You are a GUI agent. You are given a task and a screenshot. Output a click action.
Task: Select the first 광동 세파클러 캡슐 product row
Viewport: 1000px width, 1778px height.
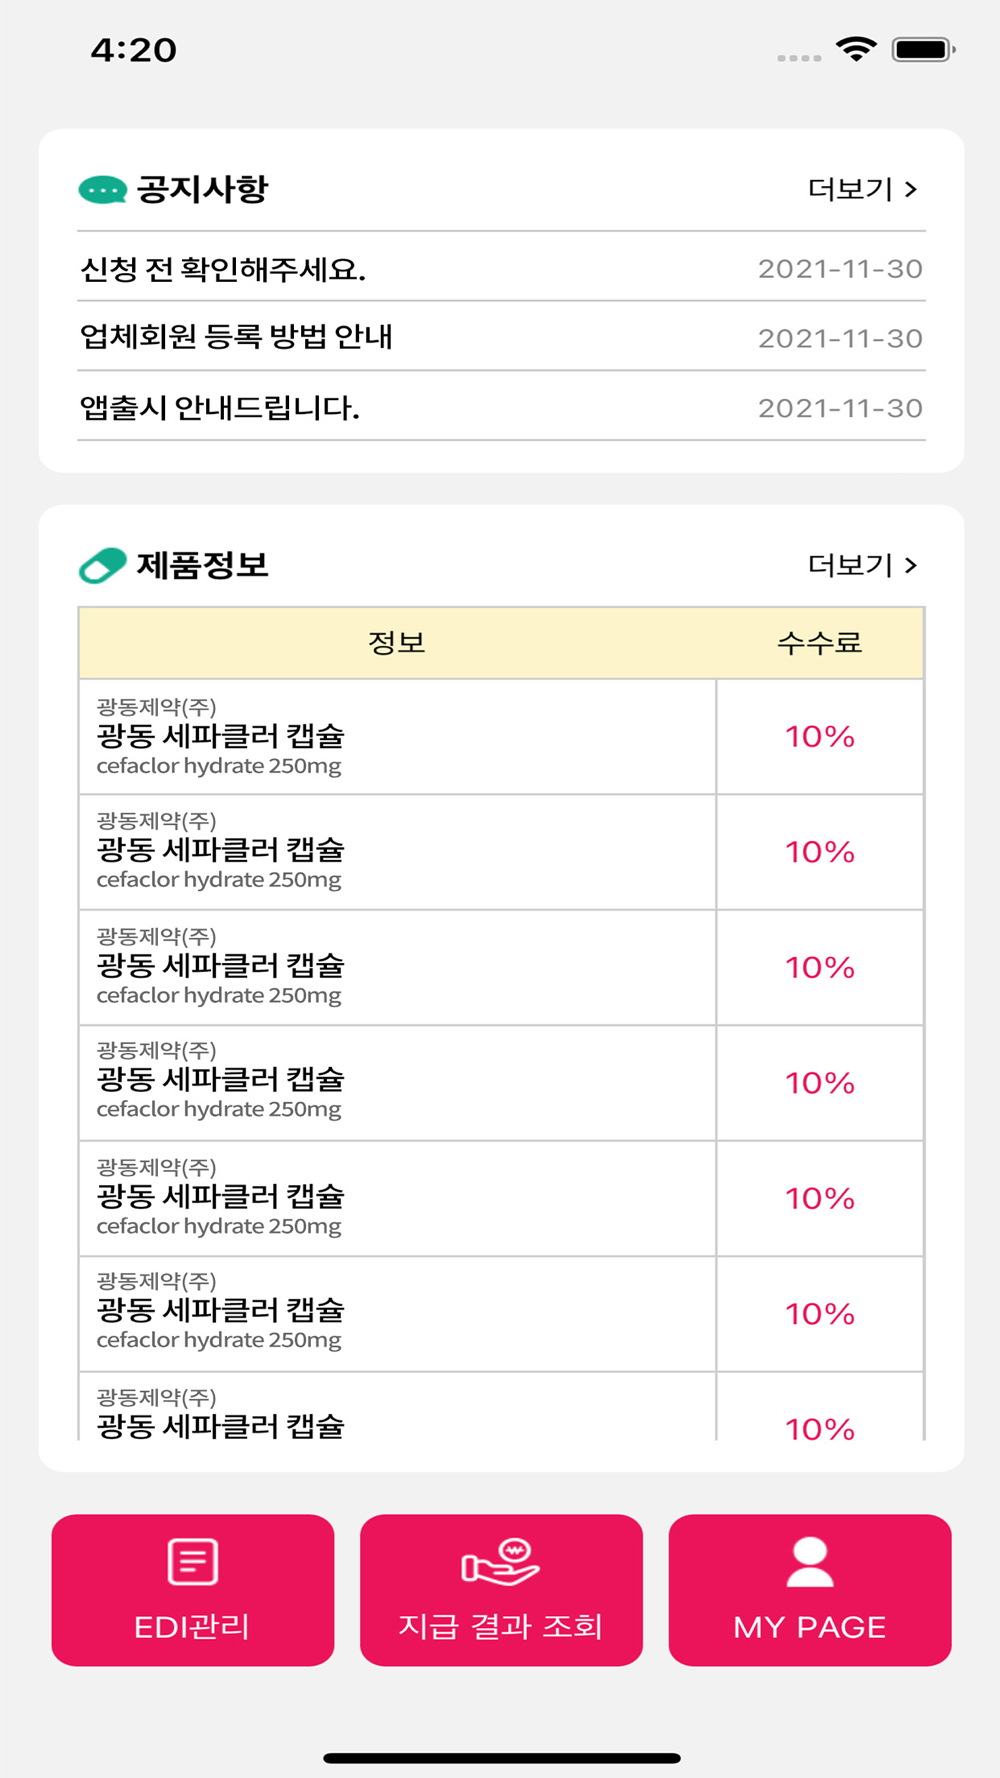click(397, 737)
